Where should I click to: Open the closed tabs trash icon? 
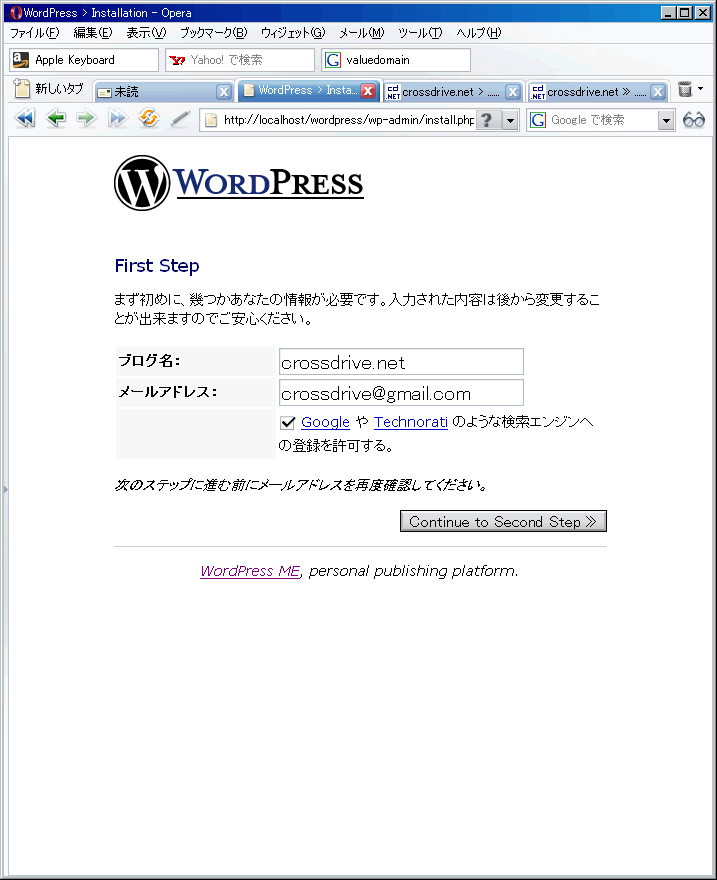pyautogui.click(x=685, y=90)
